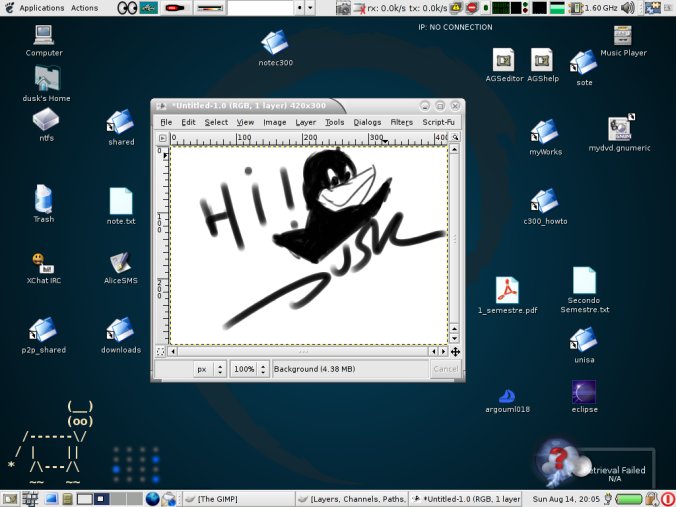Click the screenshot camera icon in panel

click(343, 8)
